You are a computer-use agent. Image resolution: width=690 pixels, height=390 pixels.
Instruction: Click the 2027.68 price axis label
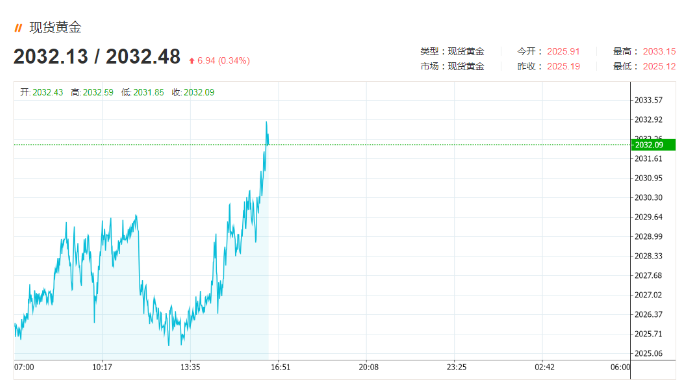(648, 276)
